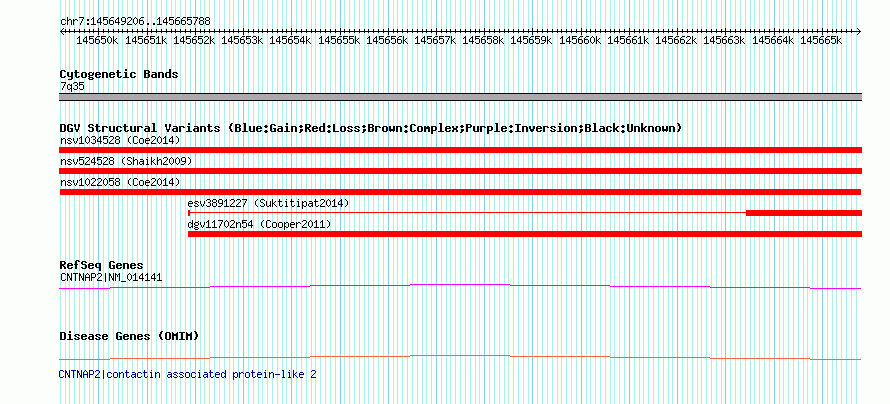Click the Disease Genes (OMIM) track title
Viewport: 890px width, 404px height.
(129, 336)
